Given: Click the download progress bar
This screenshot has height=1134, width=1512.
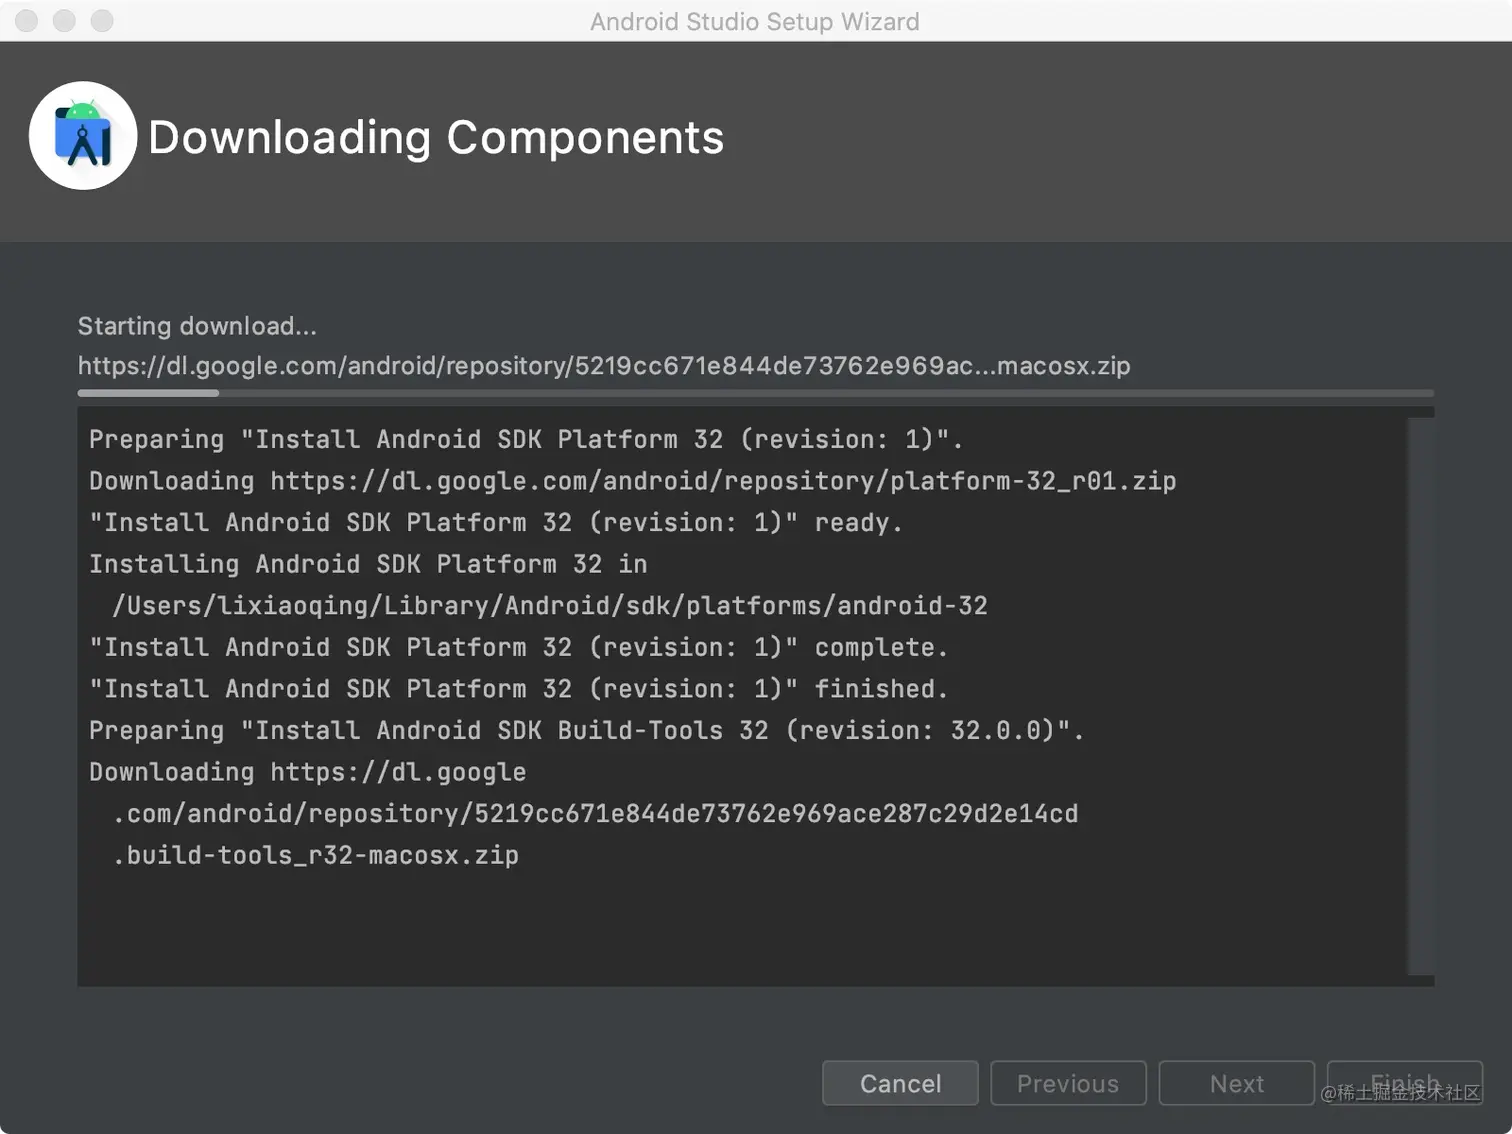Looking at the screenshot, I should pos(756,393).
